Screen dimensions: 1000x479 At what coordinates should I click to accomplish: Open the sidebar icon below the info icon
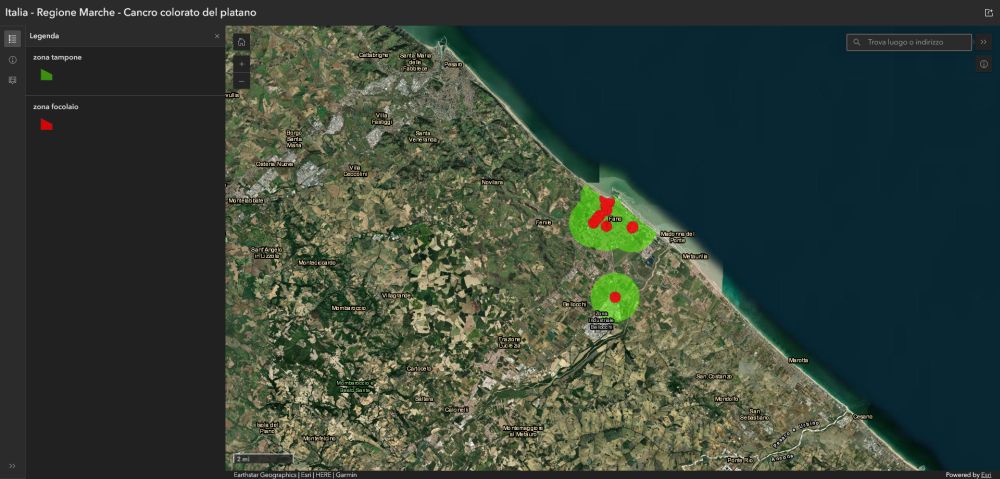click(x=12, y=80)
